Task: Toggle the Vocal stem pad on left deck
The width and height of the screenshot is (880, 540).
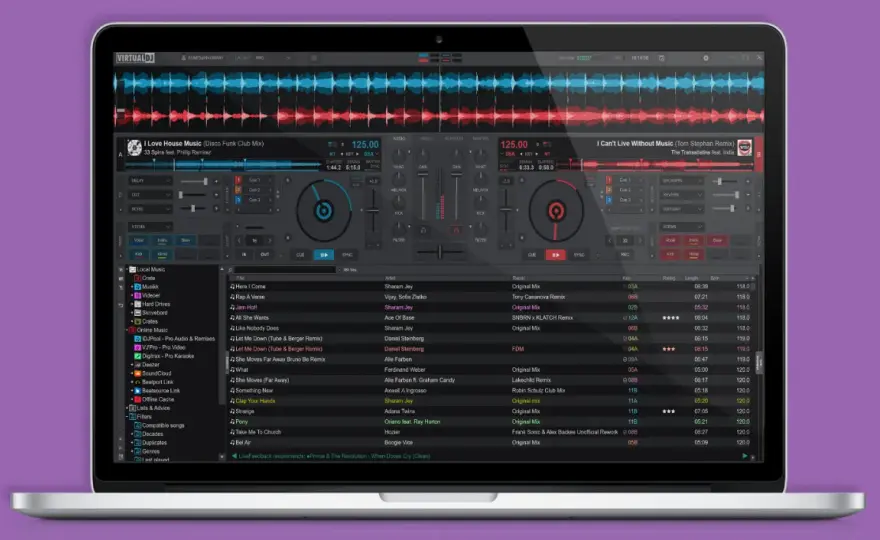Action: point(139,241)
